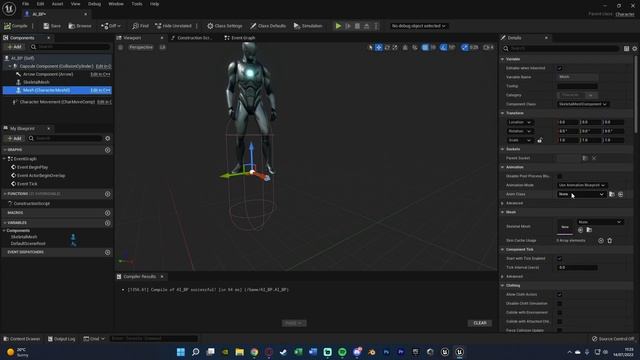Use selected asset for Skeletal Mesh
The image size is (640, 360).
click(x=580, y=230)
